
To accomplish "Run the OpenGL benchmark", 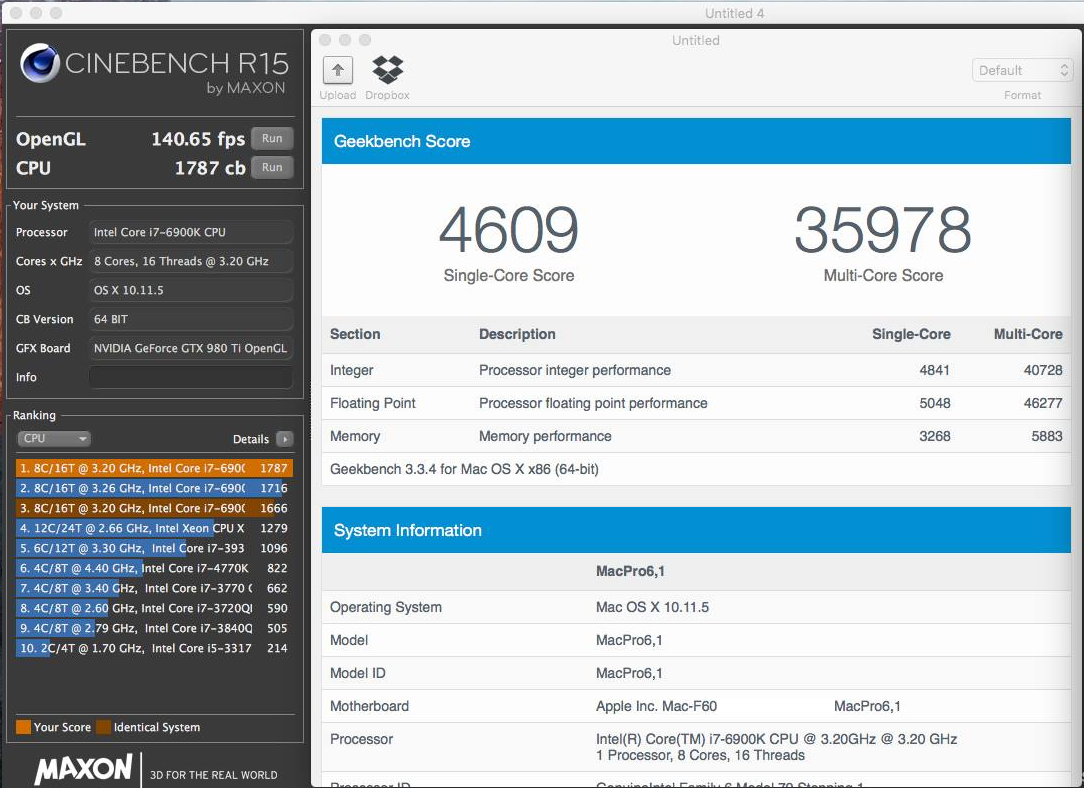I will (x=272, y=138).
